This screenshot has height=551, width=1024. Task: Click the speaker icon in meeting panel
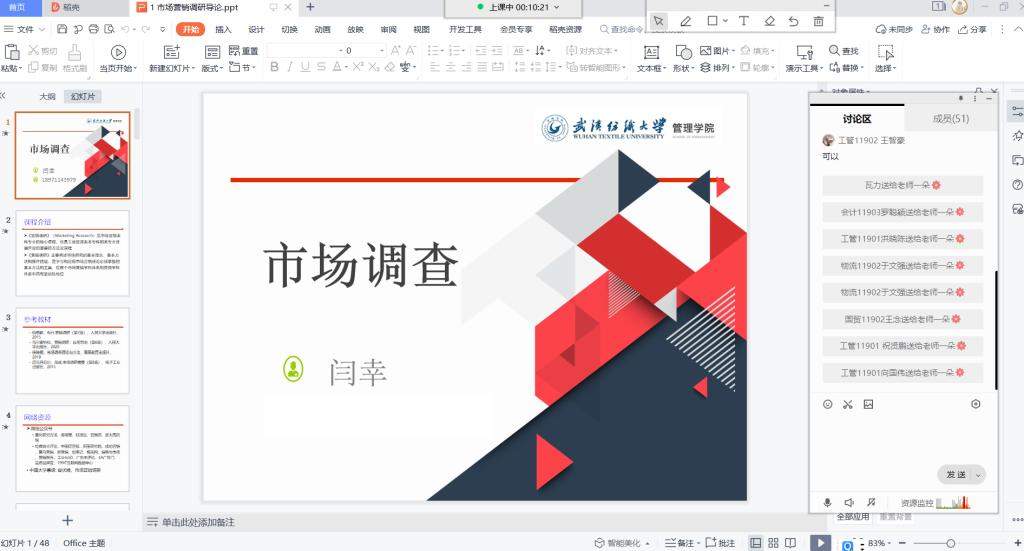(849, 502)
